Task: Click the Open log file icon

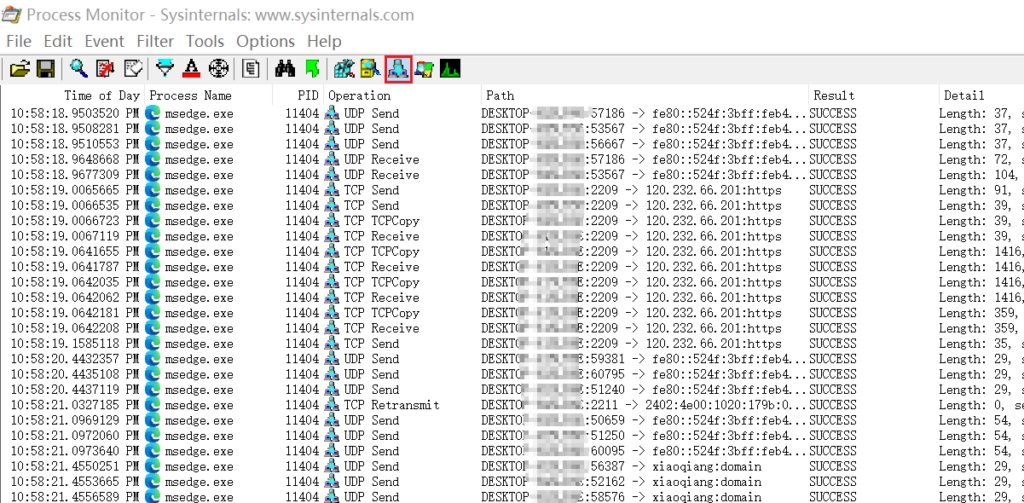Action: pos(20,69)
